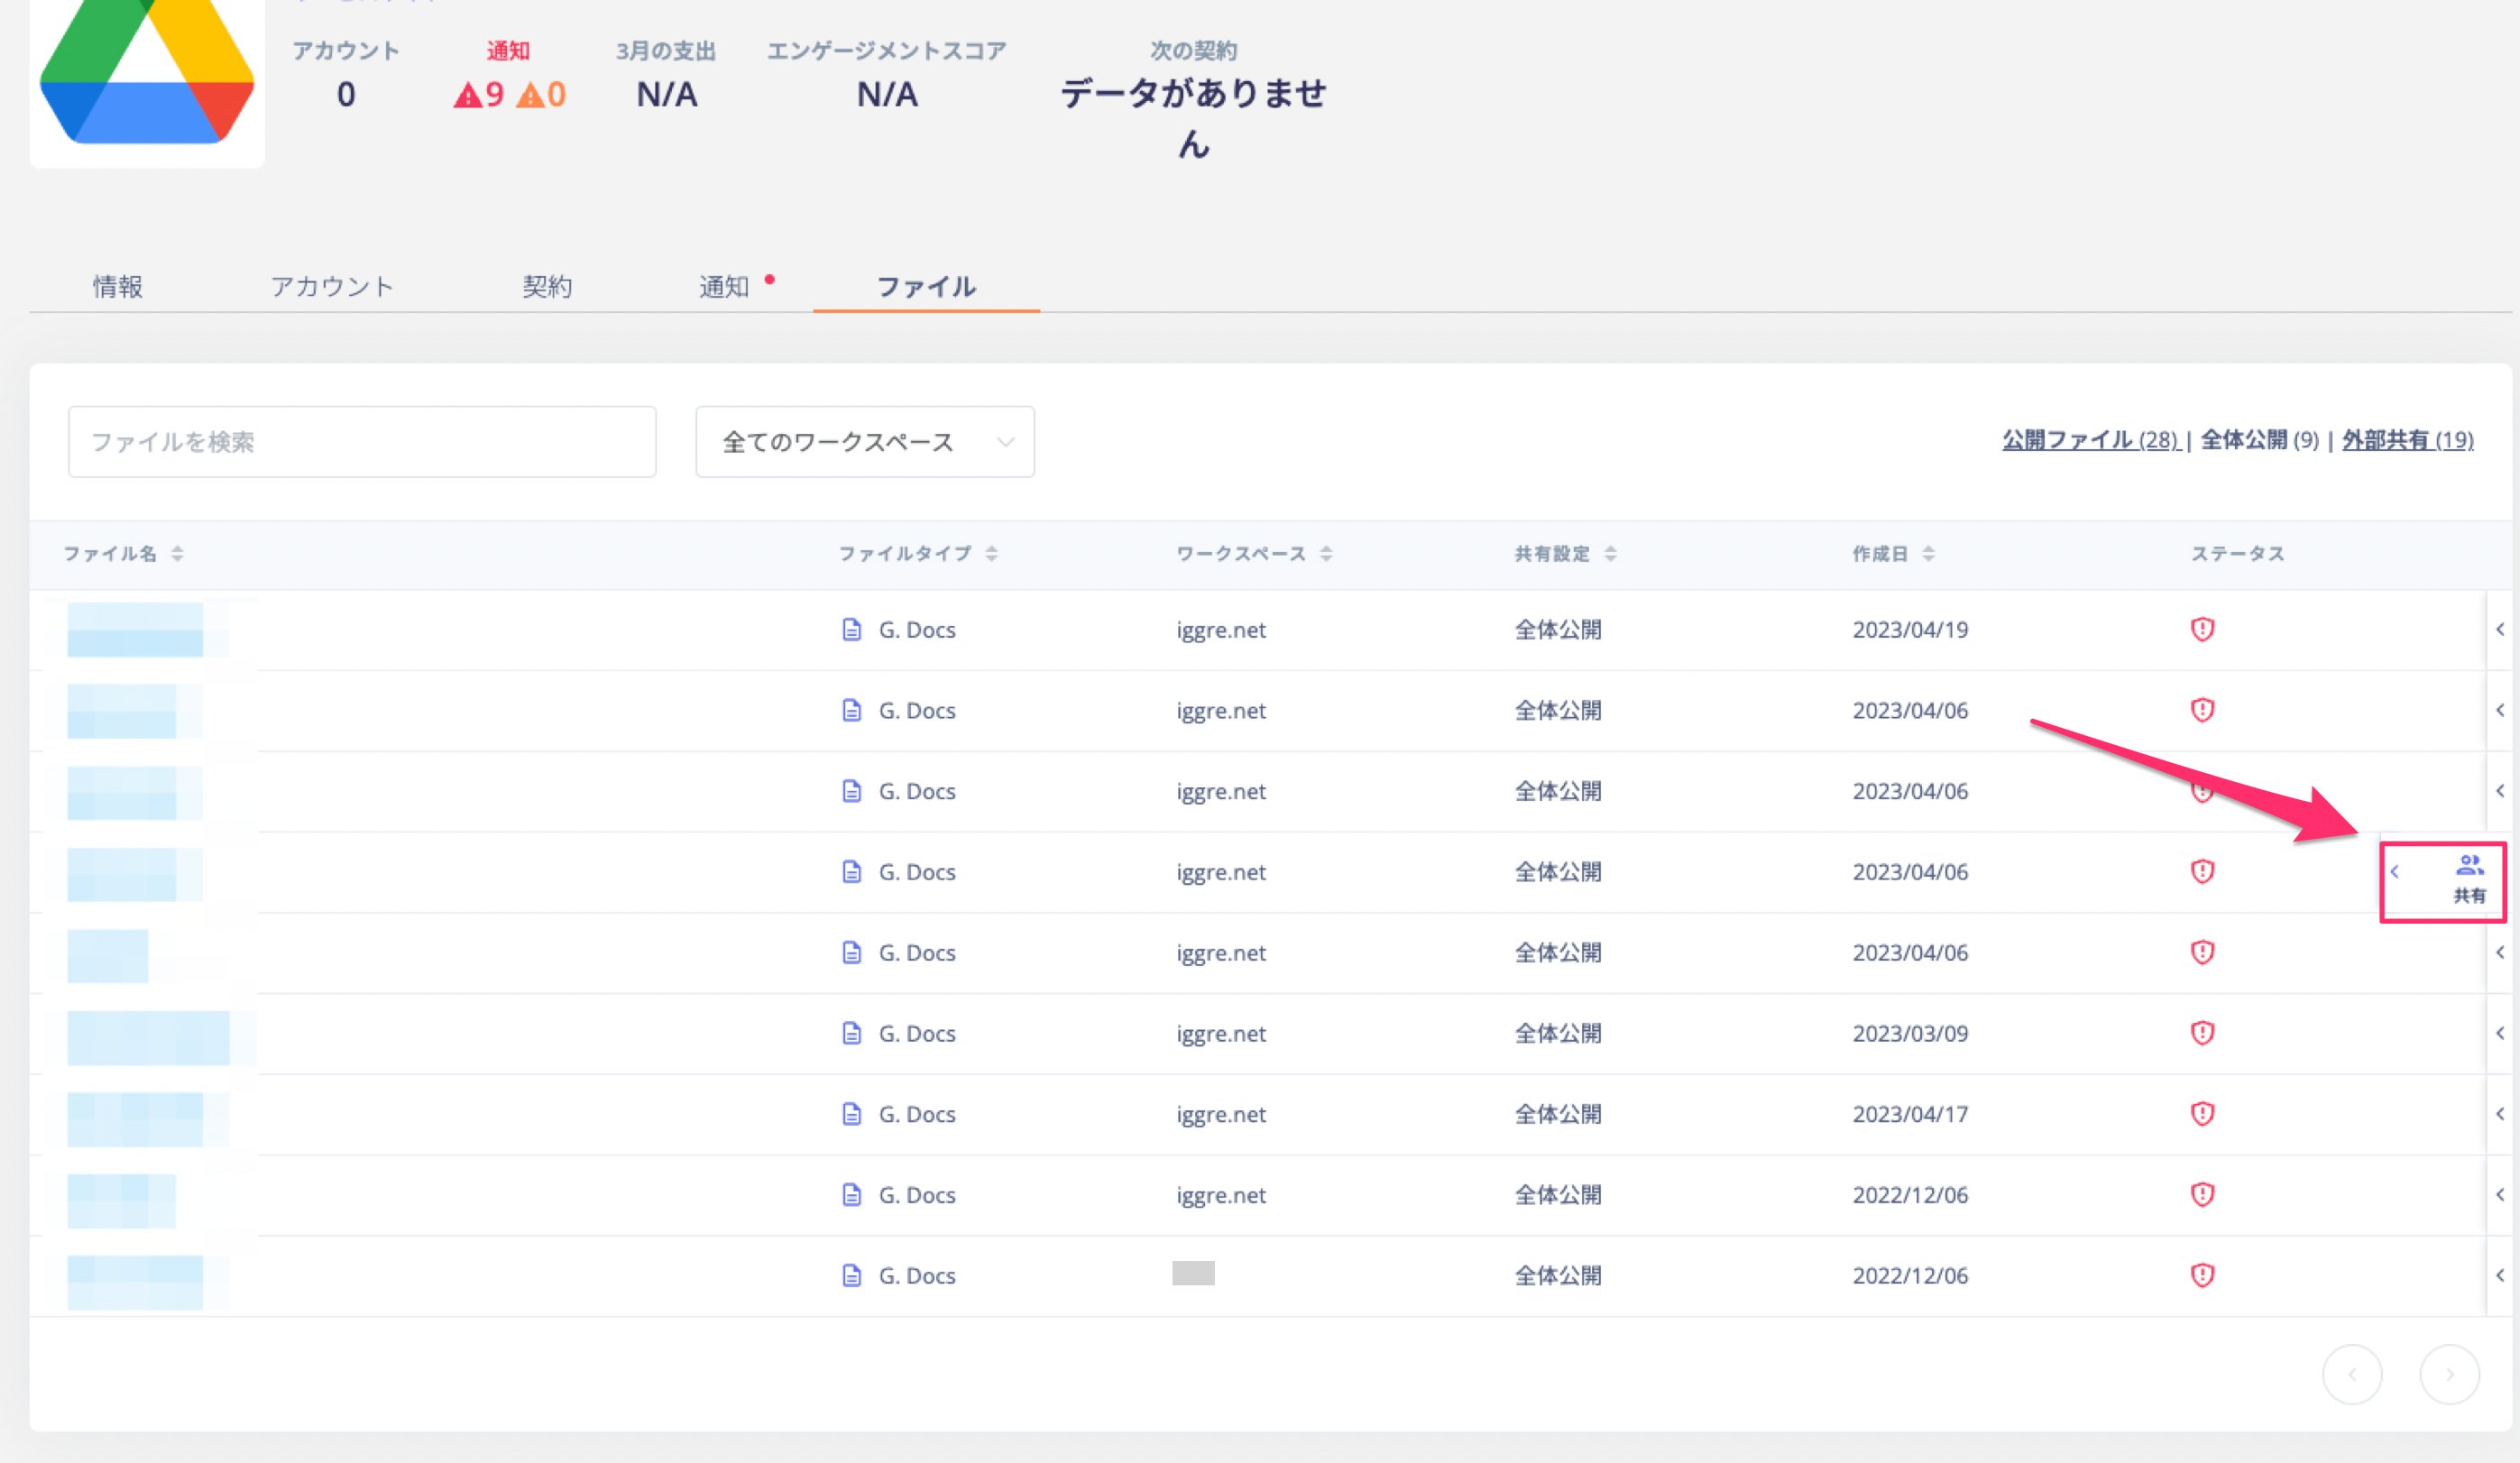2520x1463 pixels.
Task: Expand actions chevron on last 2022/12/06 row
Action: pos(2499,1275)
